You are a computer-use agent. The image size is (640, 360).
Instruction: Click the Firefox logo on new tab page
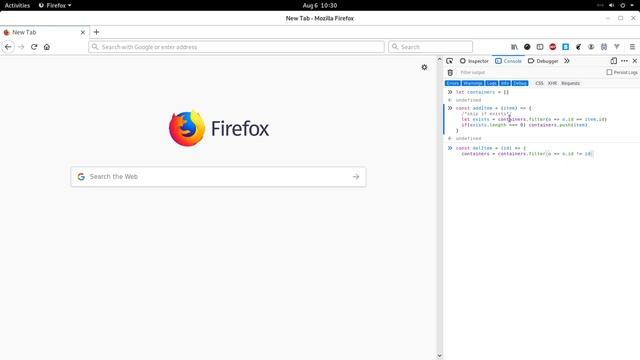[x=219, y=128]
